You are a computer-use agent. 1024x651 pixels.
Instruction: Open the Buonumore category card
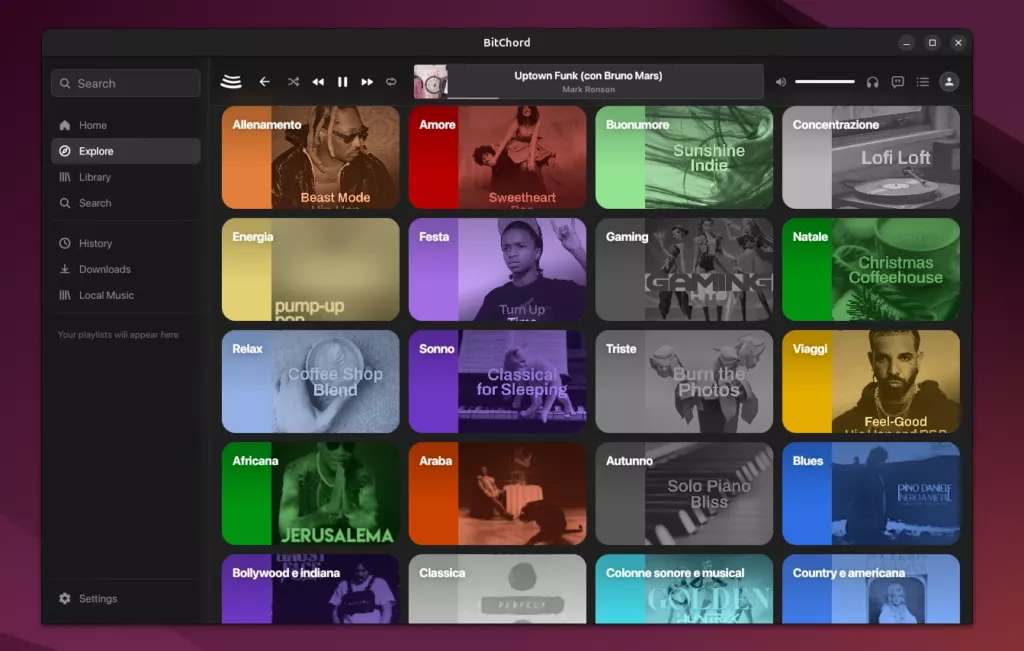point(684,157)
